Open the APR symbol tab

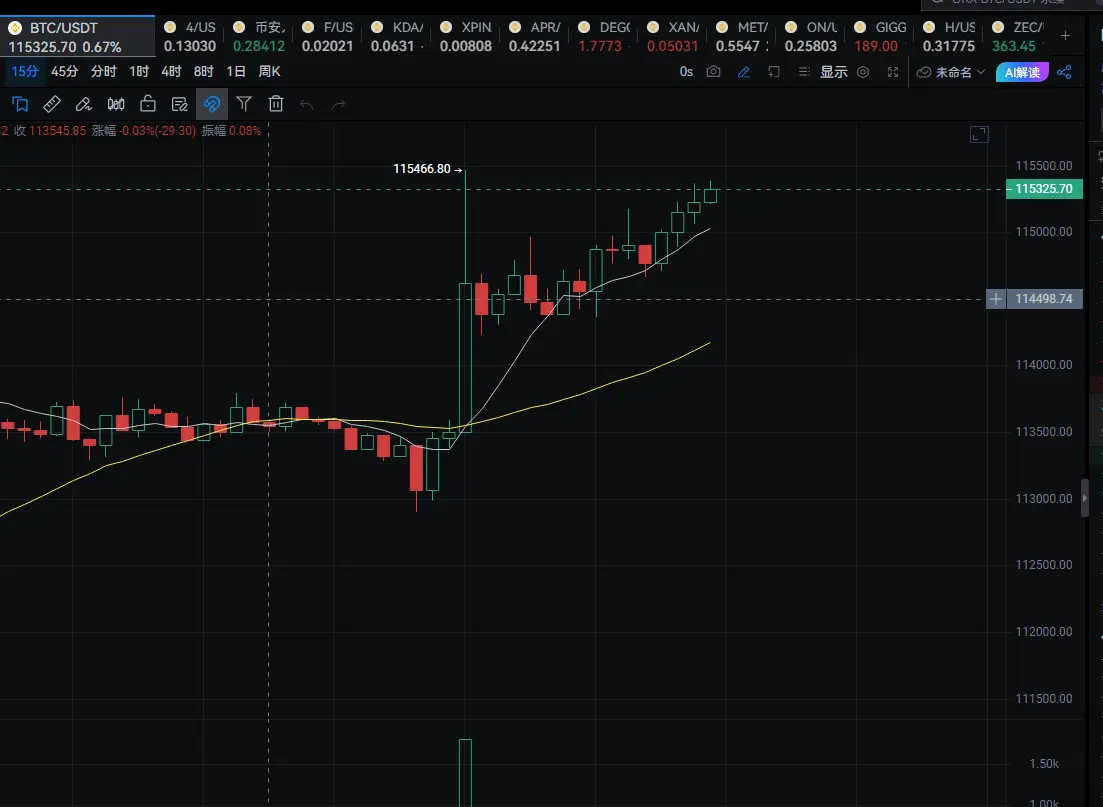(x=535, y=37)
